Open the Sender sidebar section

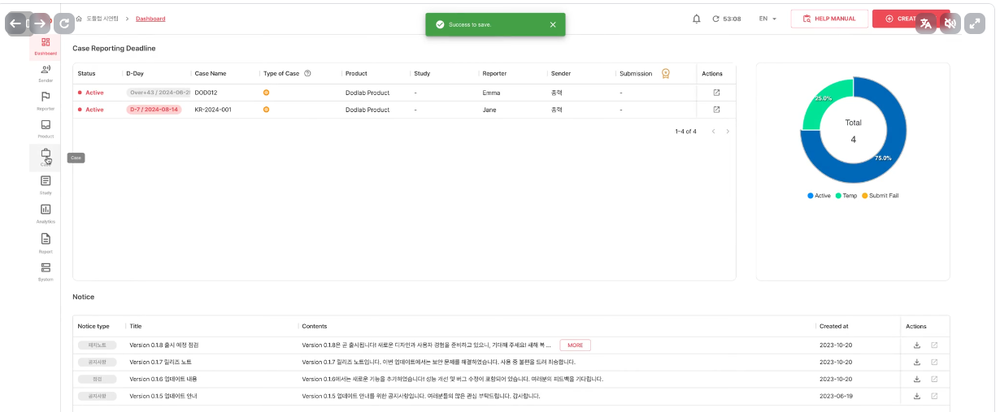click(45, 72)
